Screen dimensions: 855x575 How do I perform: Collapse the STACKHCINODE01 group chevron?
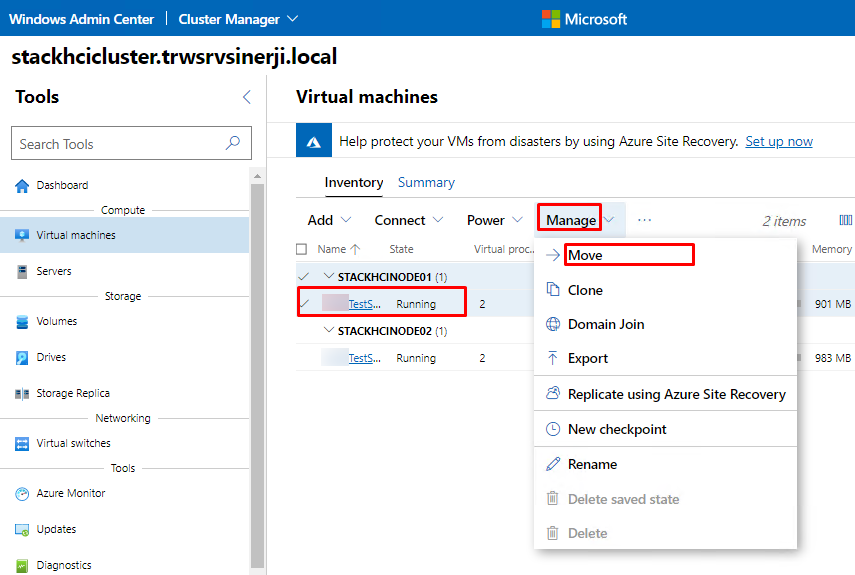point(328,276)
